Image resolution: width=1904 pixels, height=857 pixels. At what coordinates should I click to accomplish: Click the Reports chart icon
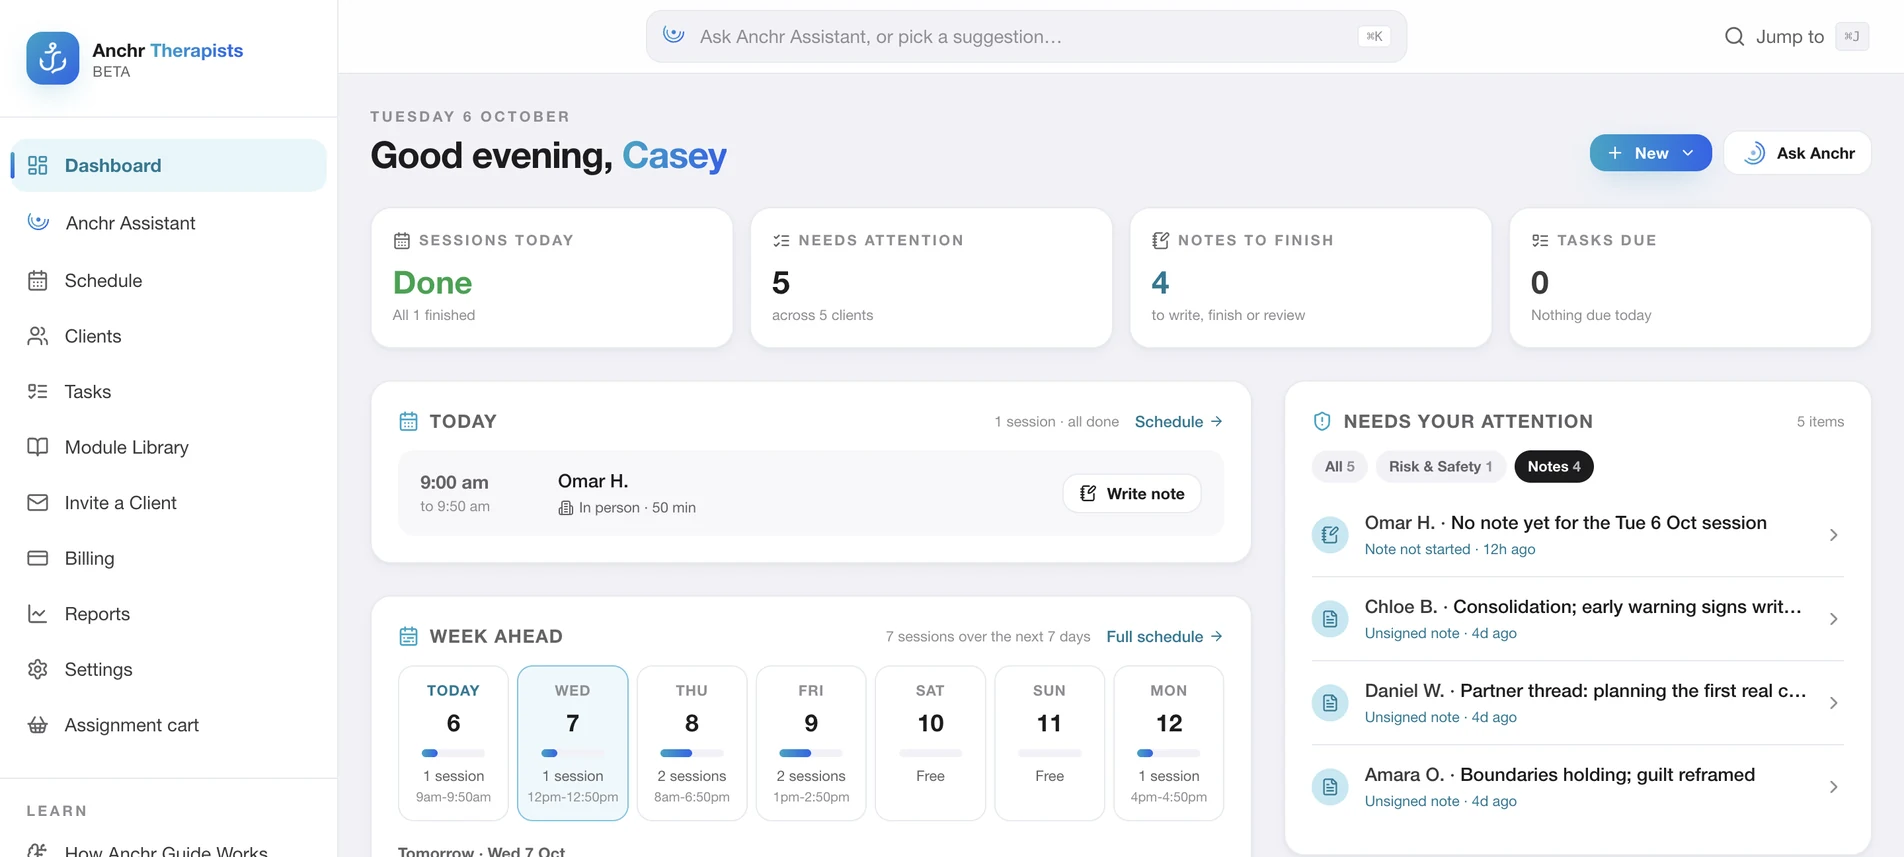(38, 614)
